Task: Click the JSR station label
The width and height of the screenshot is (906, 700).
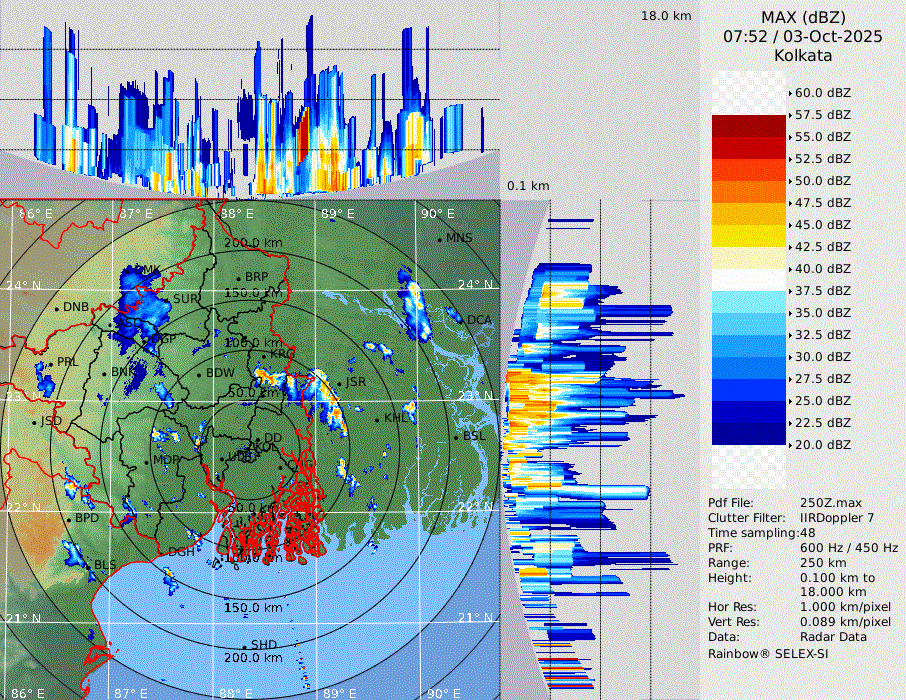Action: click(x=357, y=382)
